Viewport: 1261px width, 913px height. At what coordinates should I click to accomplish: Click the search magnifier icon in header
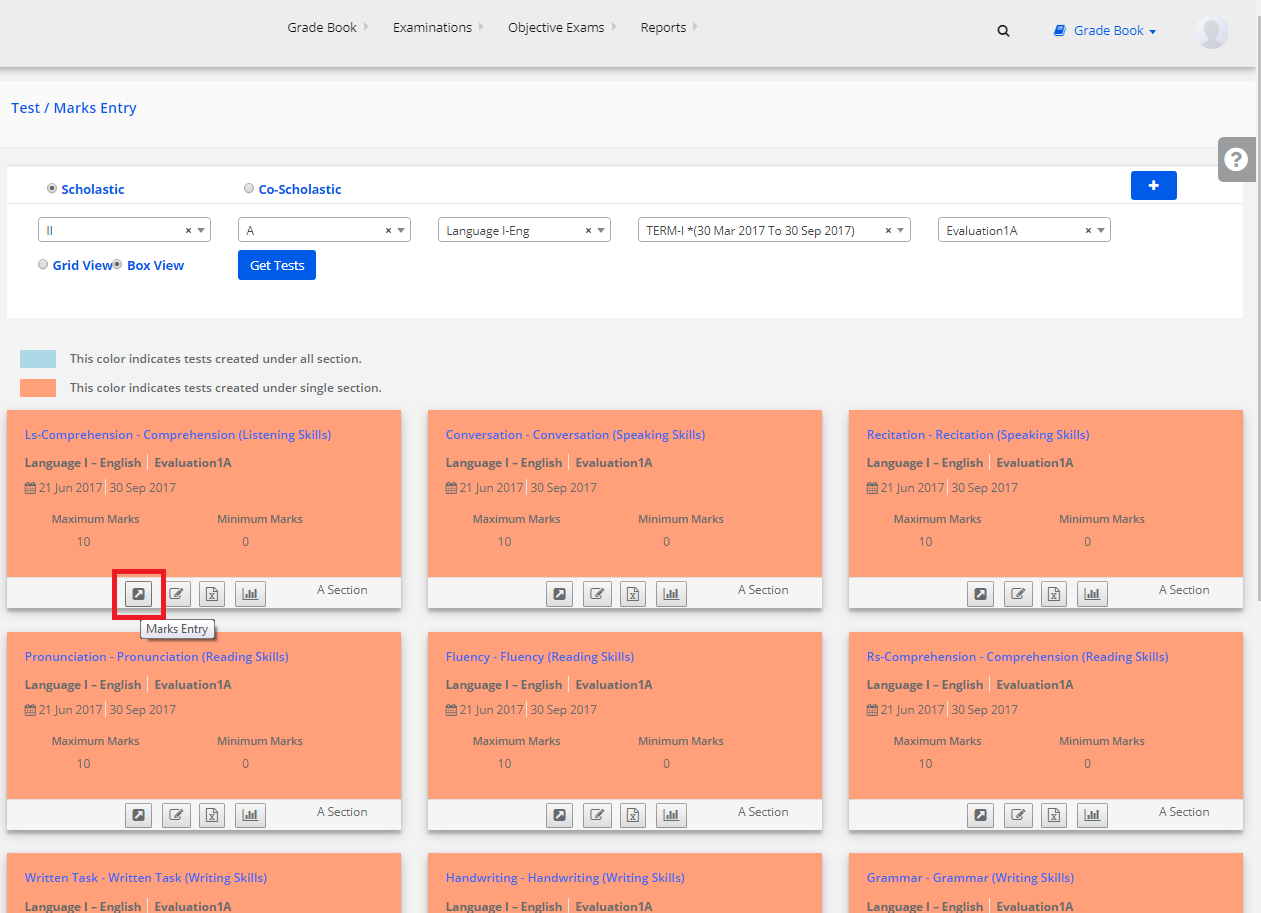coord(1003,31)
